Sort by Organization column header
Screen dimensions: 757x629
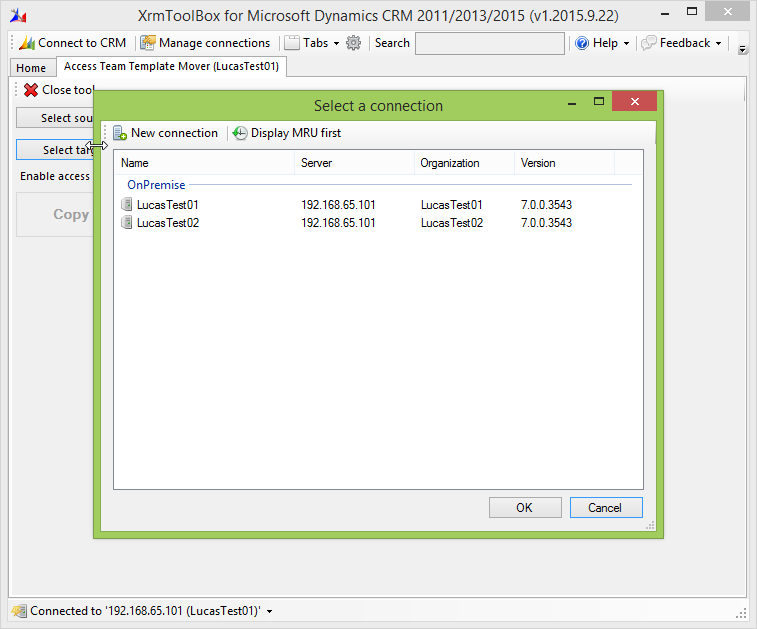(464, 163)
